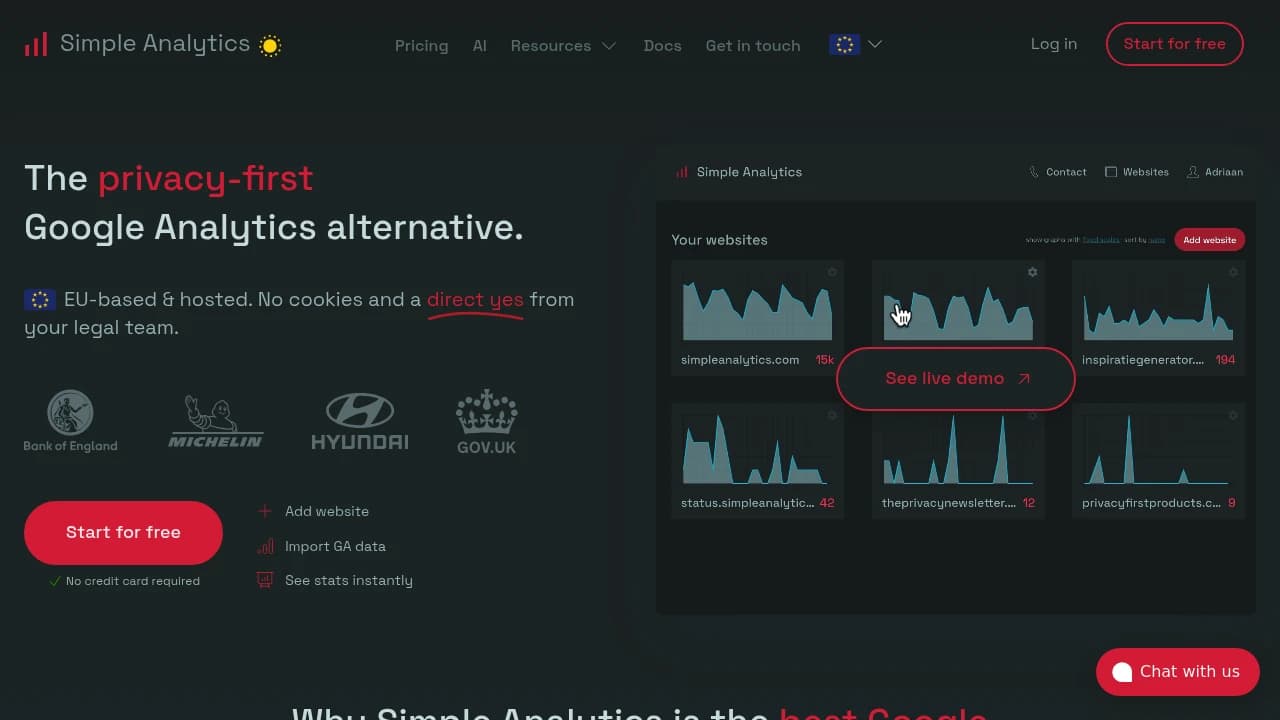Open the theprivacynewsletter graph card
The image size is (1280, 720).
tap(958, 461)
